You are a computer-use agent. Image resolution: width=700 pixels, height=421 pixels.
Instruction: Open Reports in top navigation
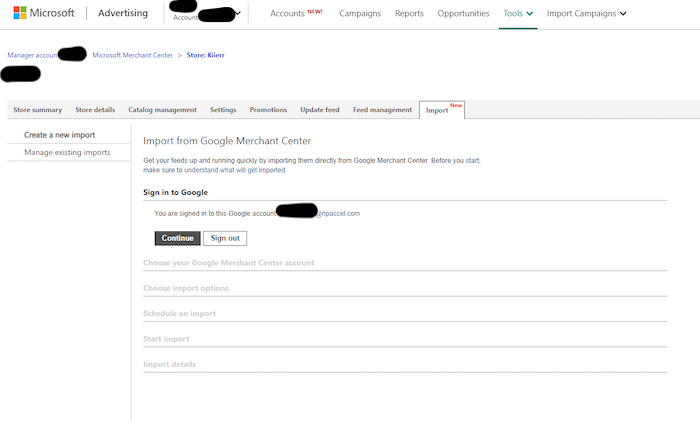(x=409, y=13)
